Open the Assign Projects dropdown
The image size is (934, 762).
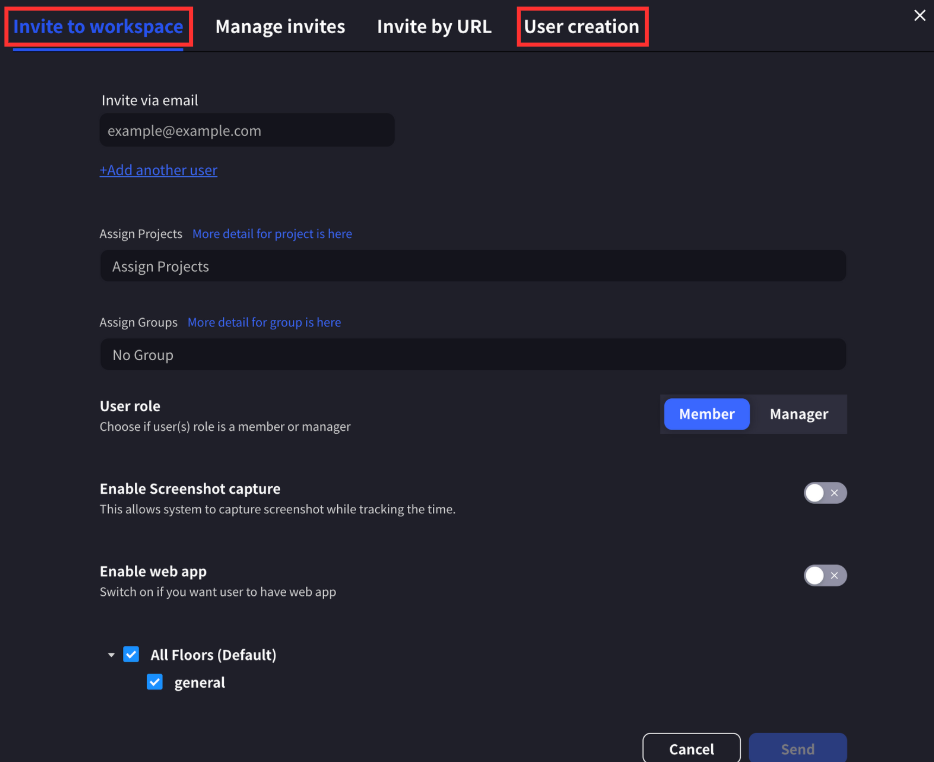click(x=472, y=266)
